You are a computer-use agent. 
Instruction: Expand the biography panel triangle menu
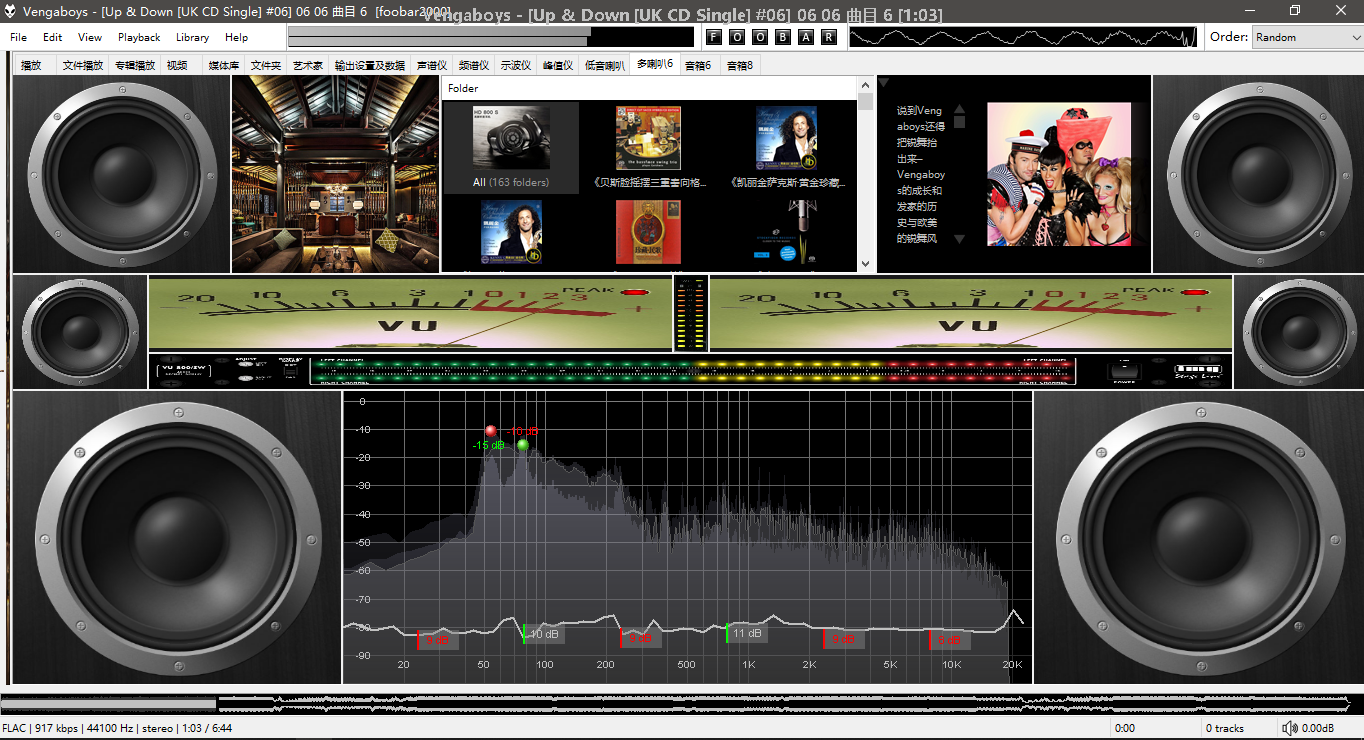pos(883,83)
